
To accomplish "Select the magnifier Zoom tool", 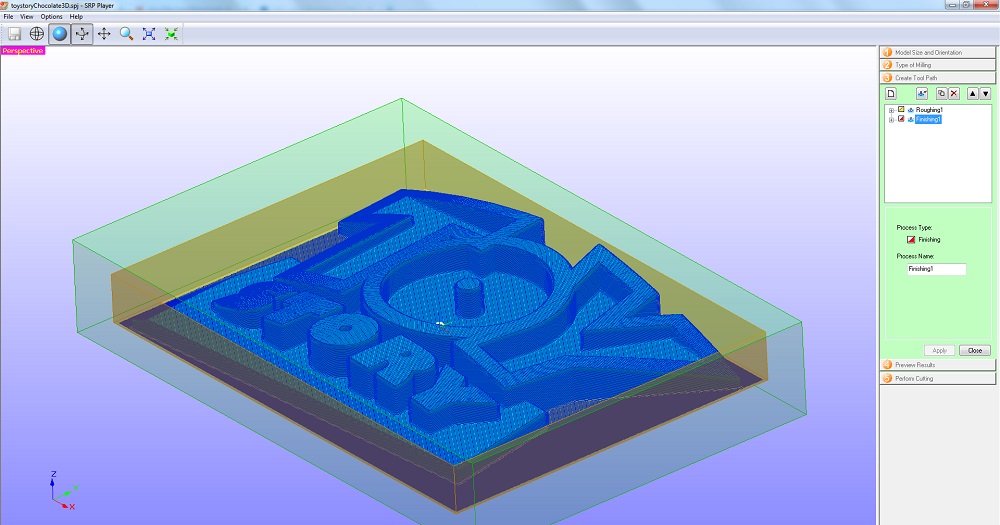I will [x=126, y=34].
